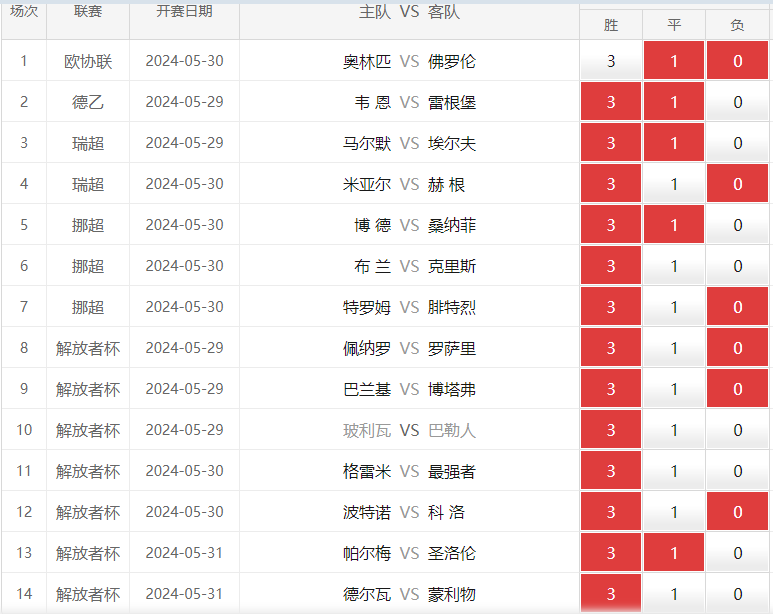Select loss (0) for 格雷米 VS 最强者
Image resolution: width=773 pixels, height=614 pixels.
[738, 470]
